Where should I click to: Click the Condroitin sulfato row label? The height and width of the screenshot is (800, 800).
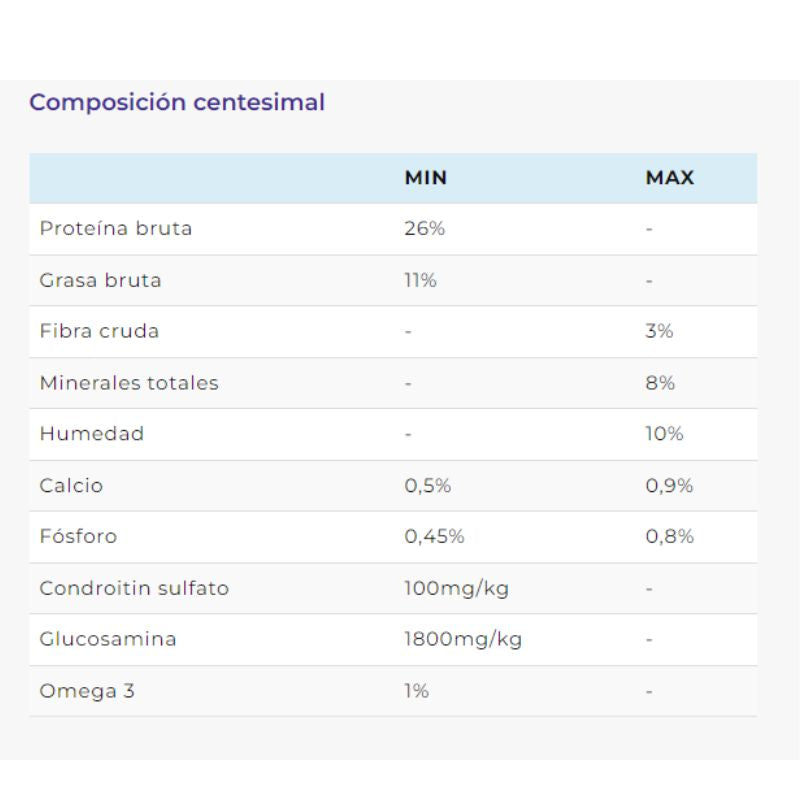(x=134, y=588)
